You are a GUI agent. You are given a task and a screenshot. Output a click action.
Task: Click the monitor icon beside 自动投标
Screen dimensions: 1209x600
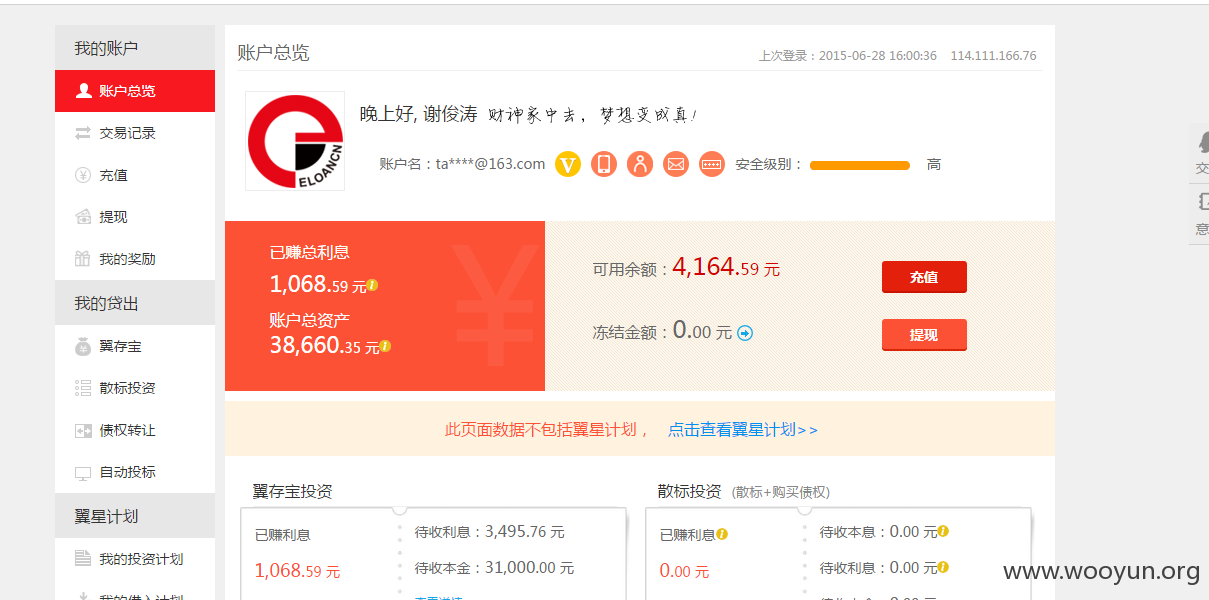84,472
